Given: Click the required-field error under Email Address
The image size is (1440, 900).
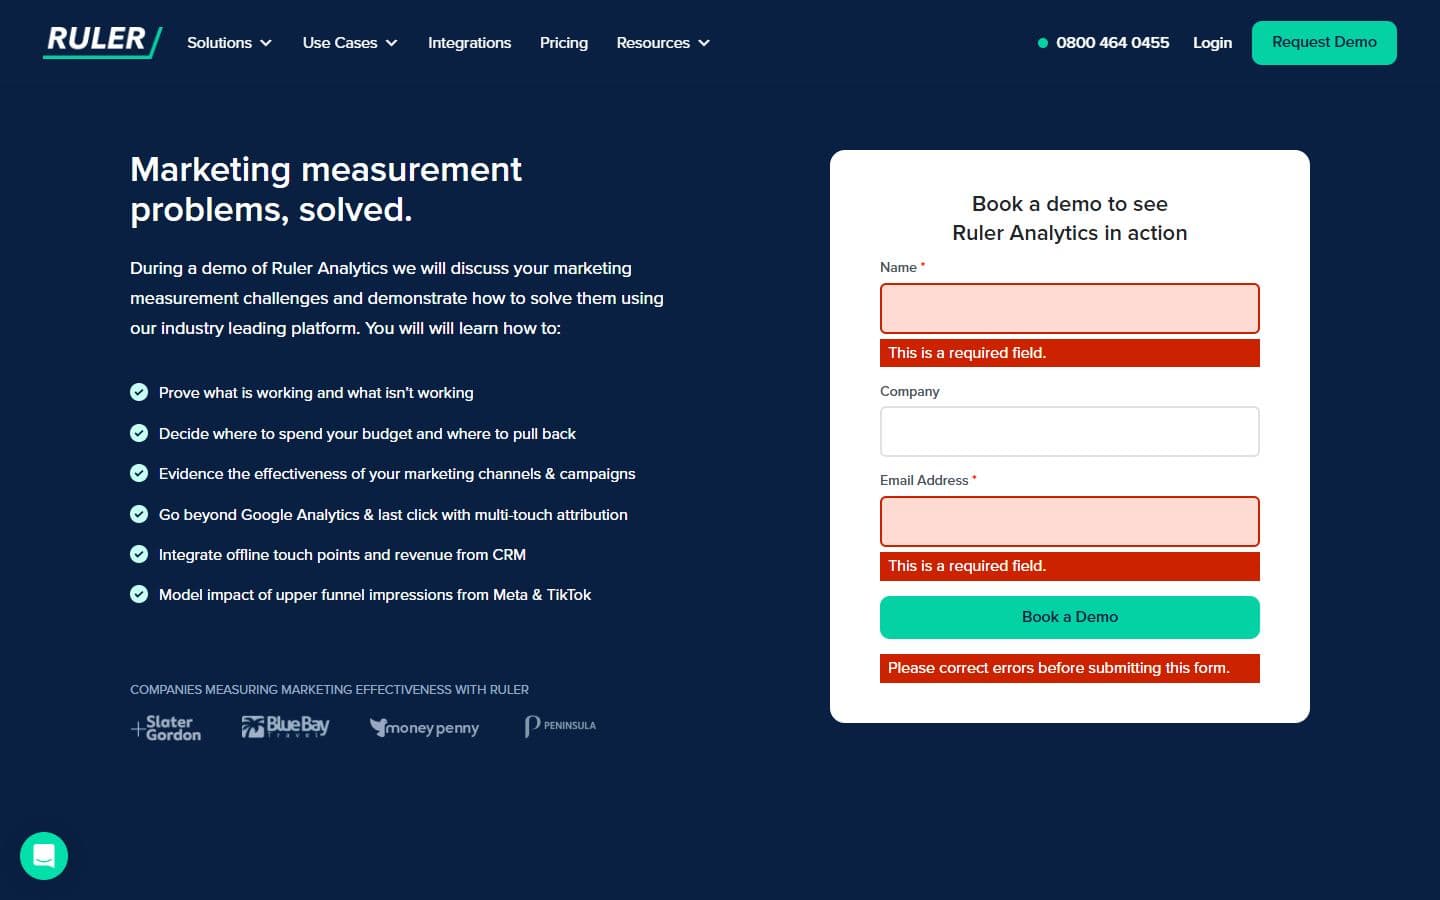Looking at the screenshot, I should pyautogui.click(x=1070, y=566).
